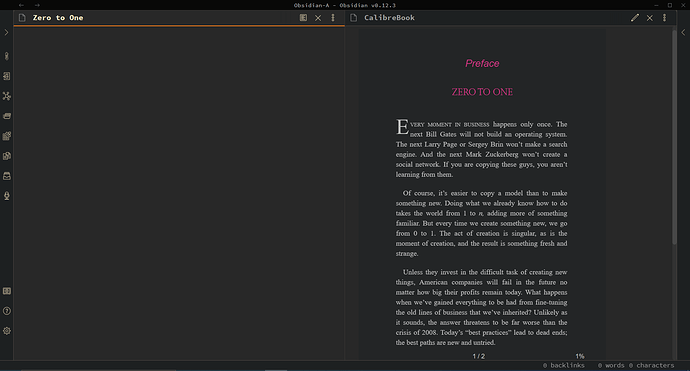The image size is (690, 371).
Task: Close the CalibreBook pane
Action: [x=650, y=18]
